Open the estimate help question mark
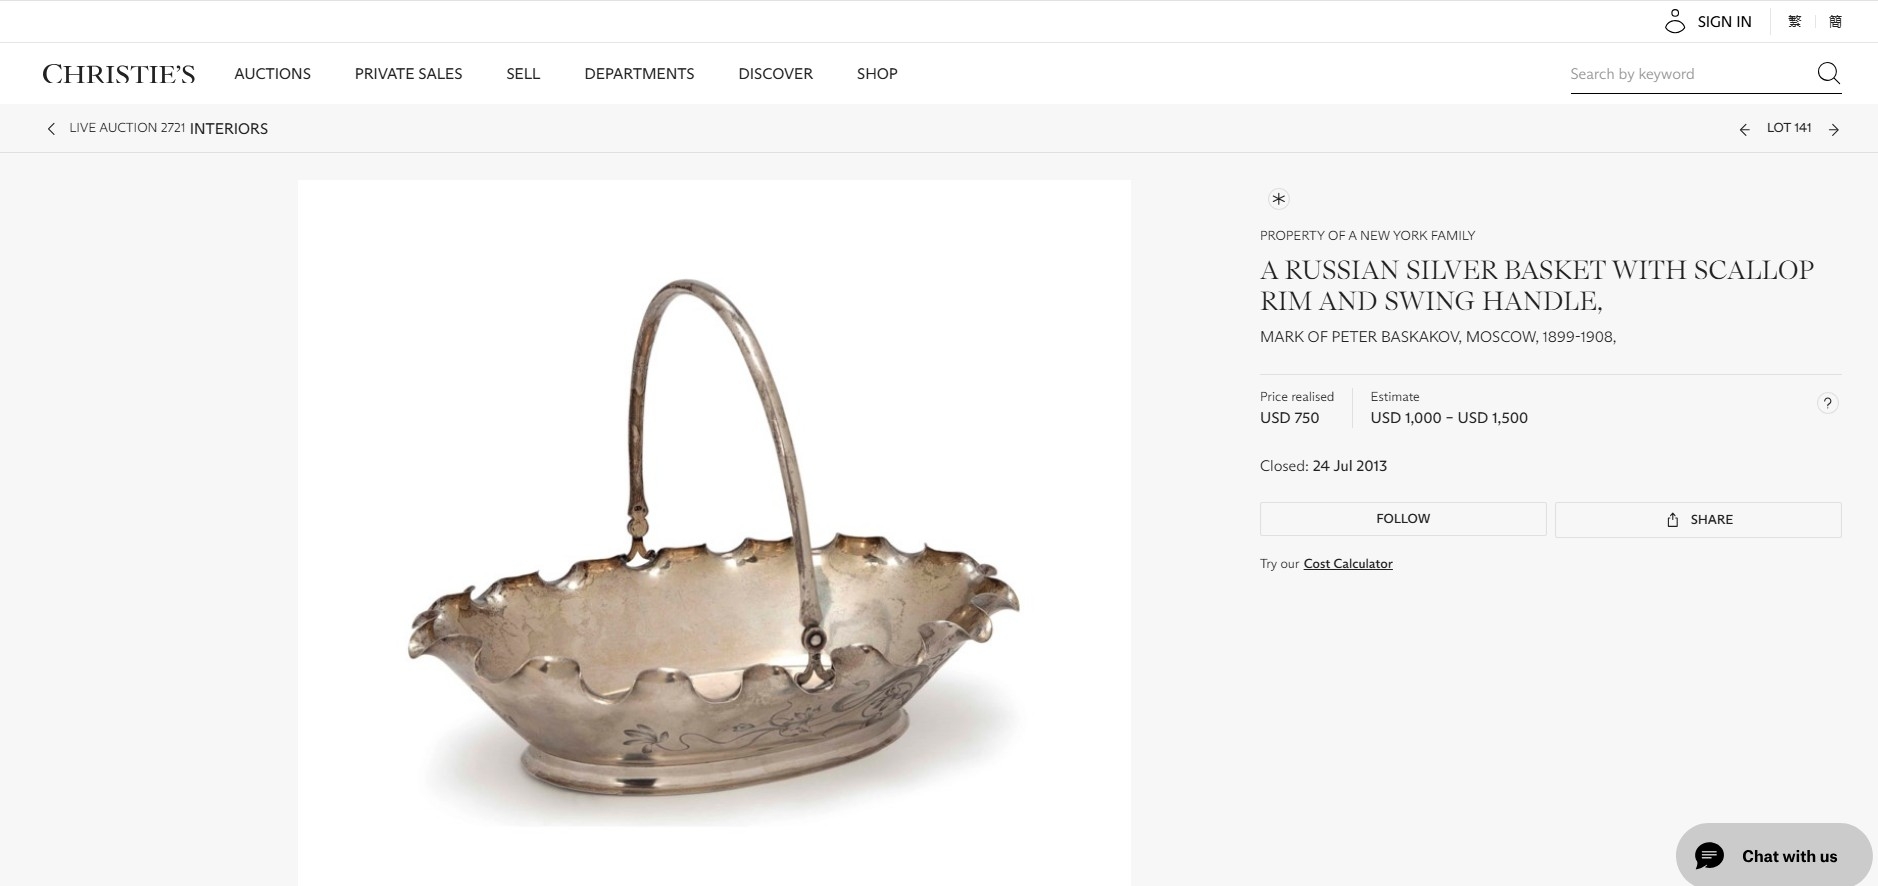The width and height of the screenshot is (1878, 886). (1827, 403)
